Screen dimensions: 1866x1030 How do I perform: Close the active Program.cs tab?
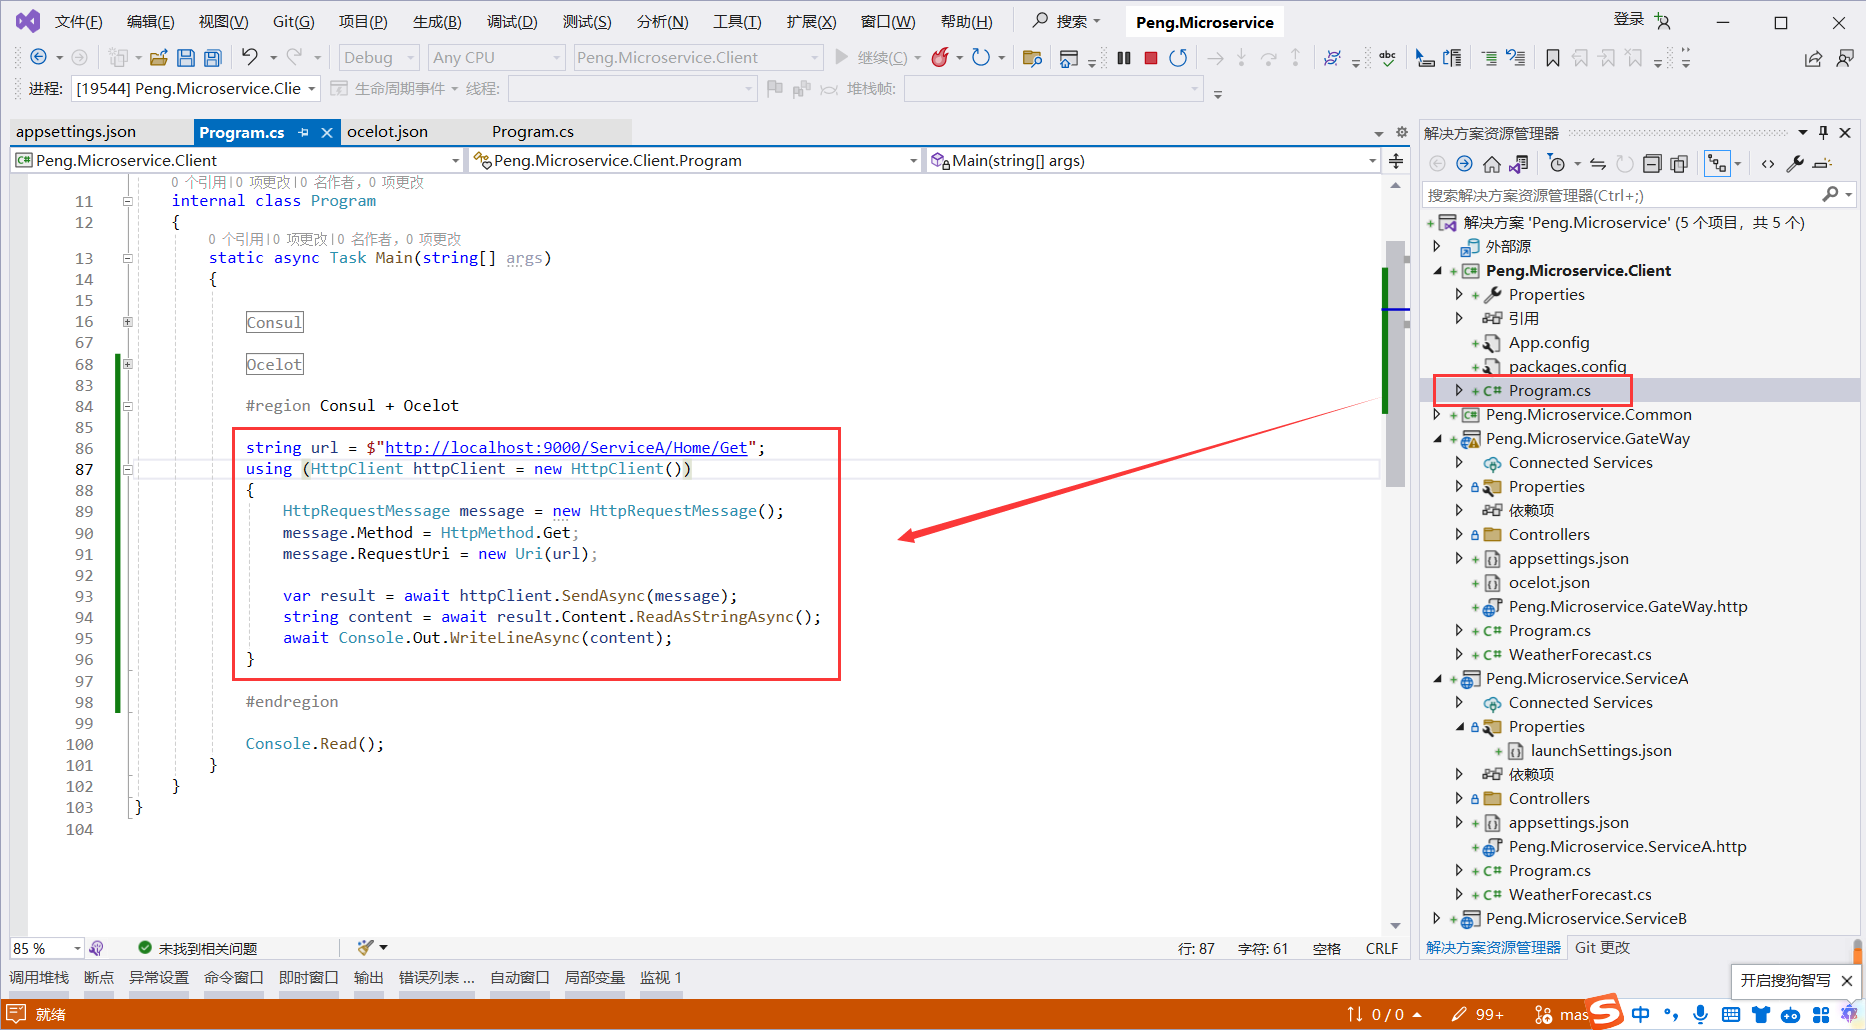coord(326,132)
